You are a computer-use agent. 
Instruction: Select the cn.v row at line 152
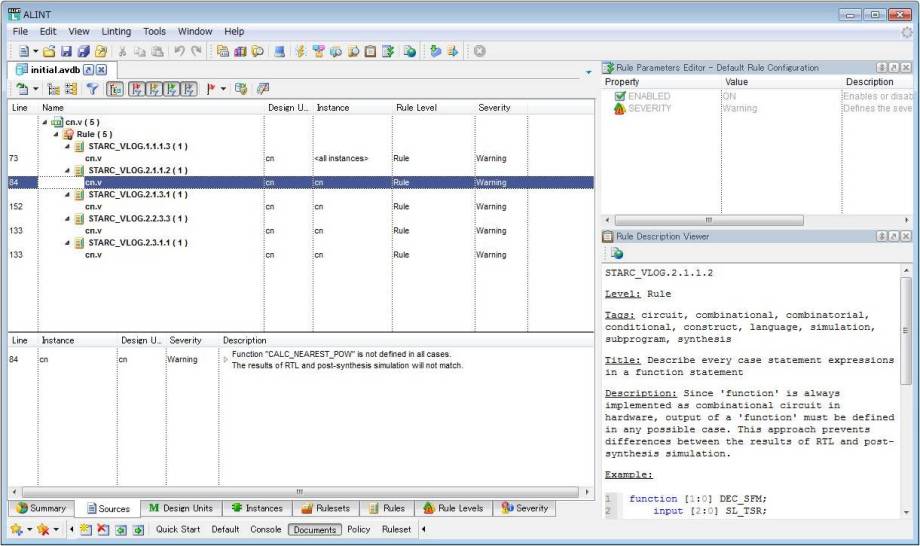tap(300, 207)
